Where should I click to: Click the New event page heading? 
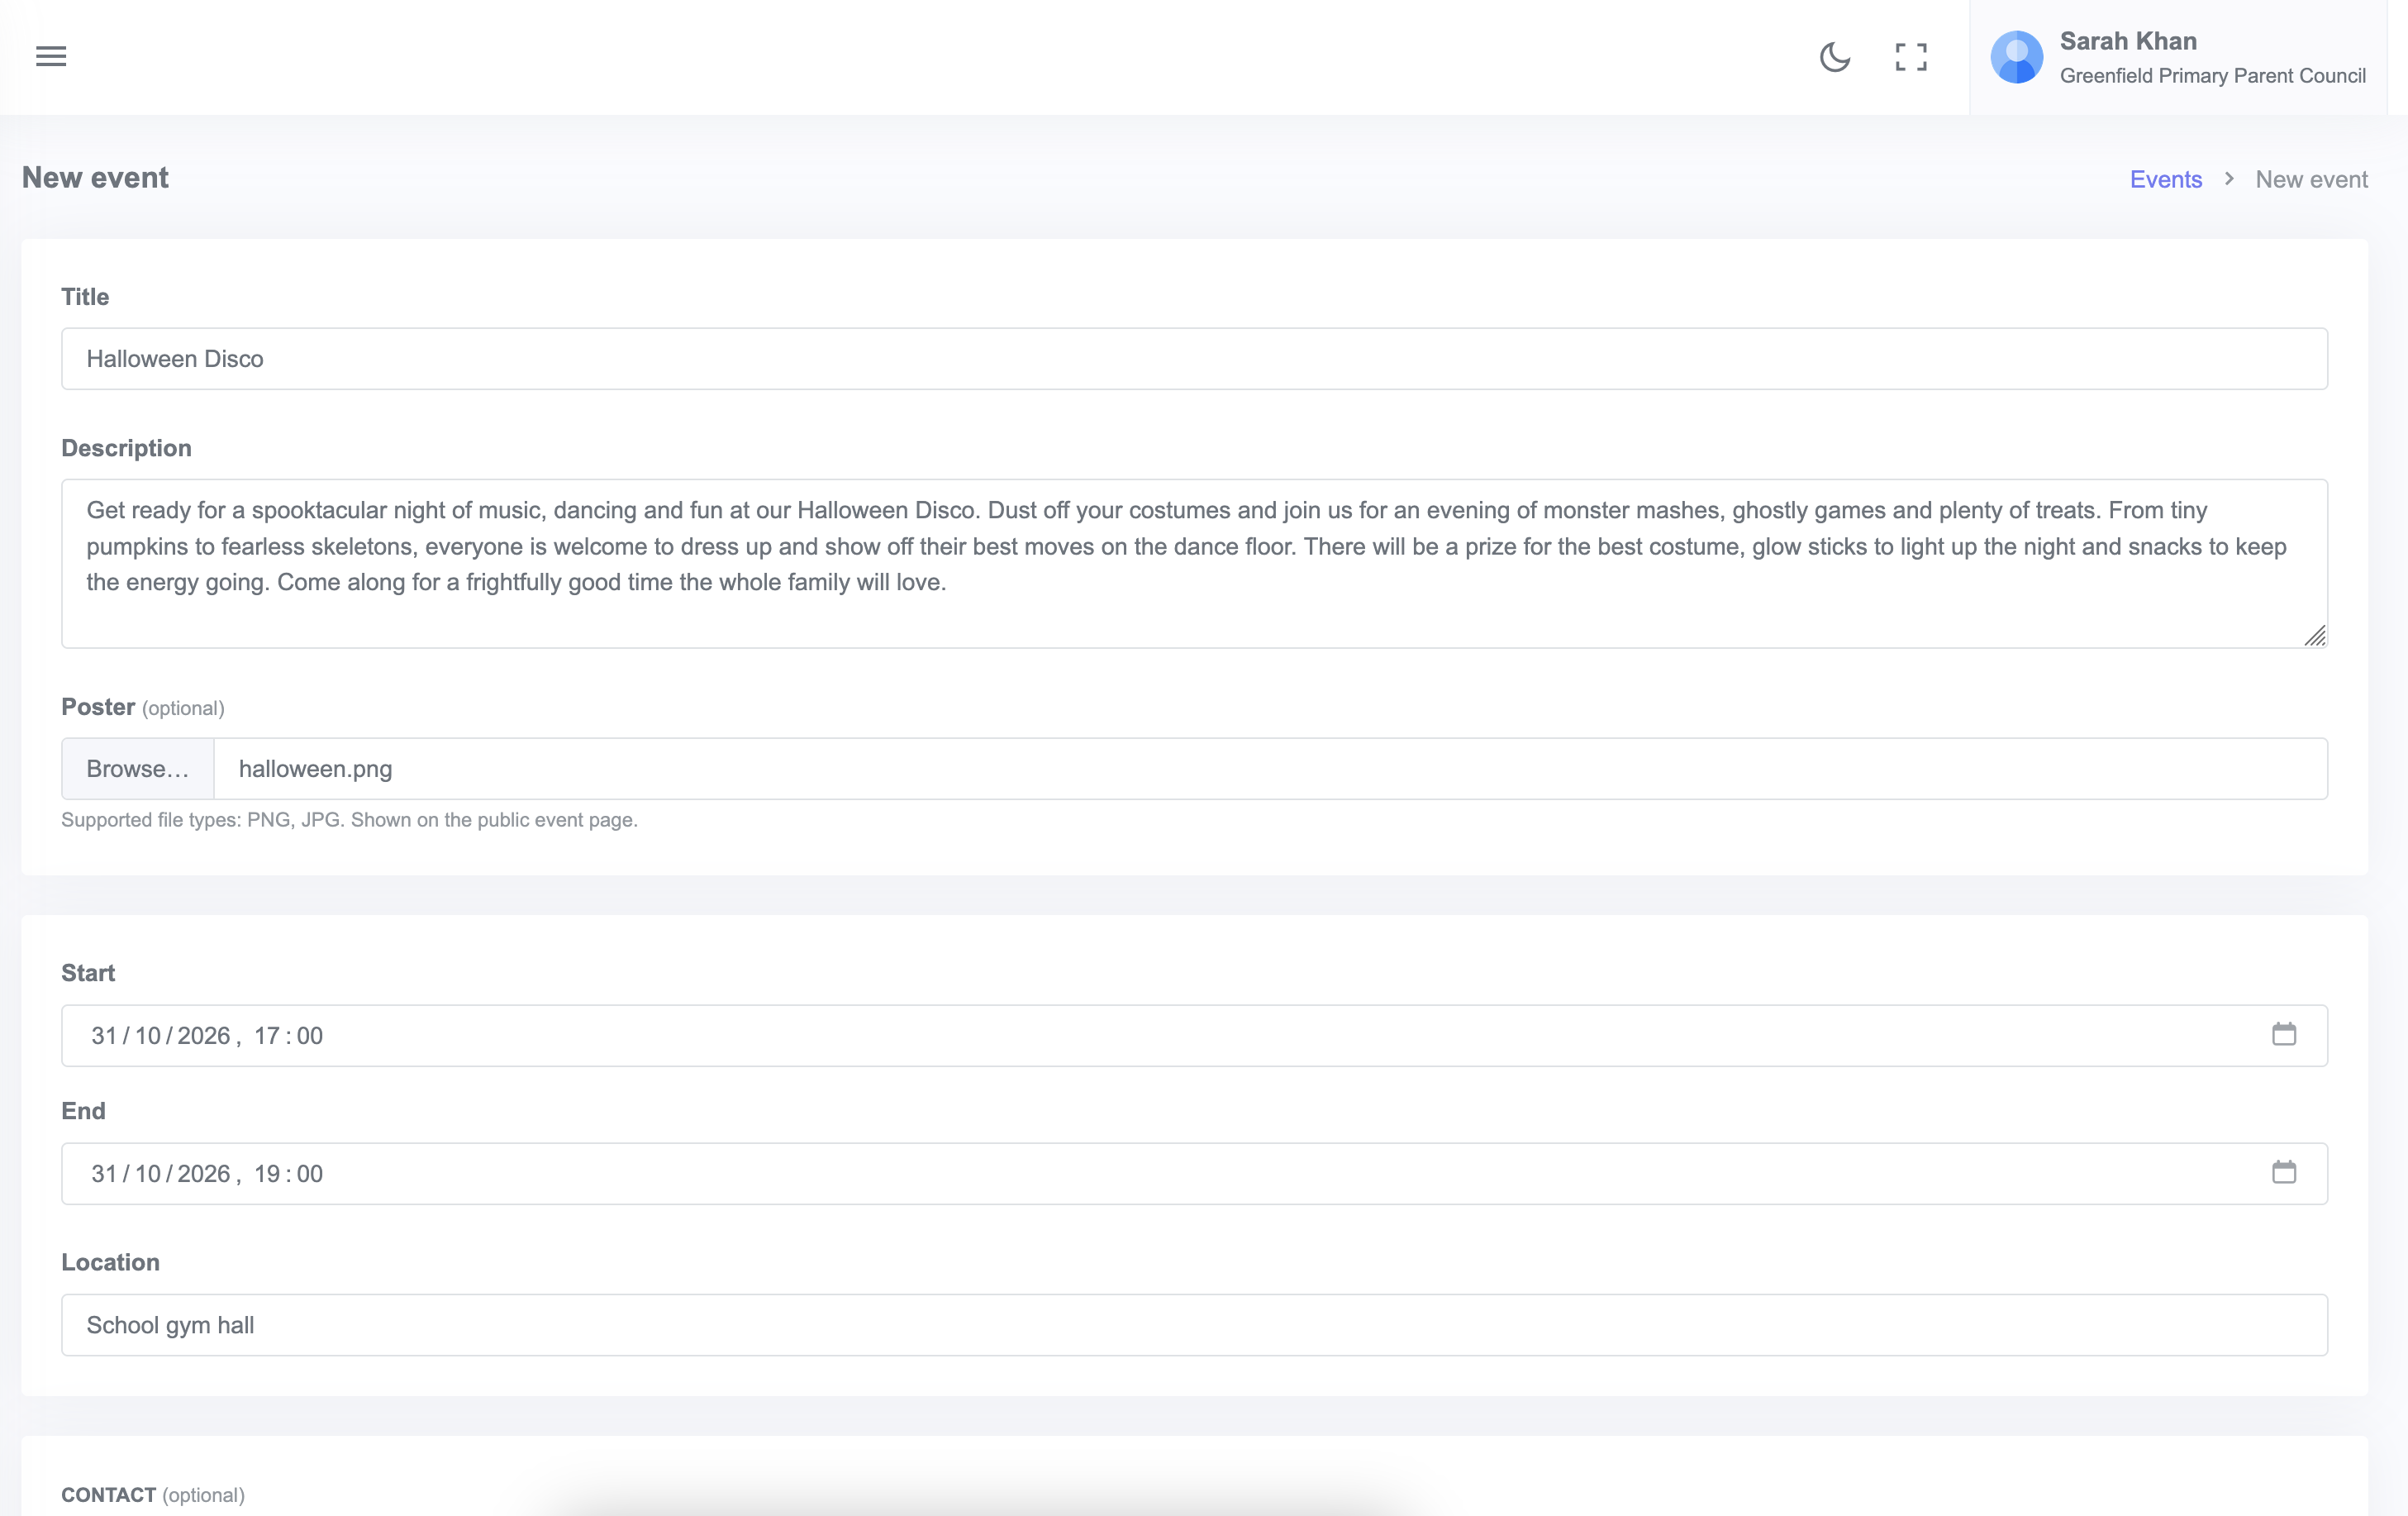[x=95, y=178]
